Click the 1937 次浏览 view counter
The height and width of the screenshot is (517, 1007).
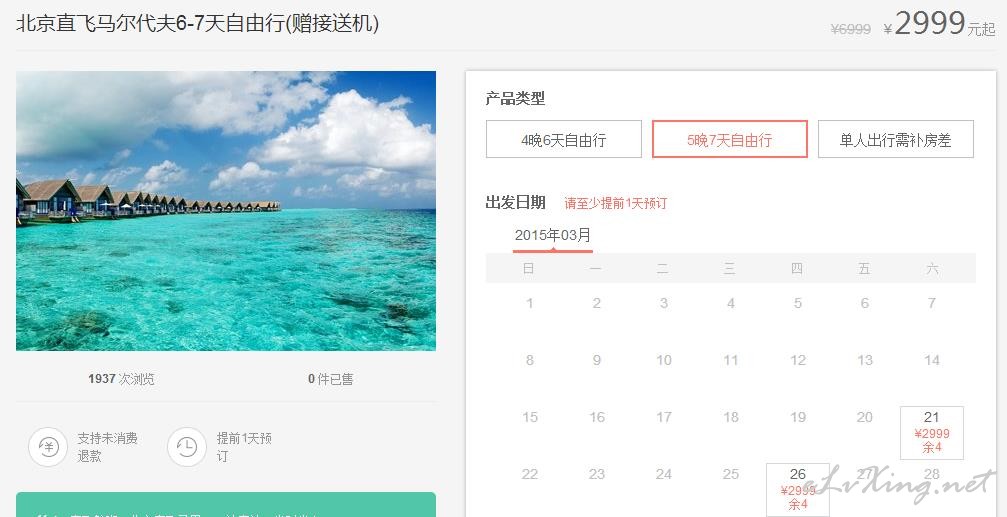coord(121,379)
